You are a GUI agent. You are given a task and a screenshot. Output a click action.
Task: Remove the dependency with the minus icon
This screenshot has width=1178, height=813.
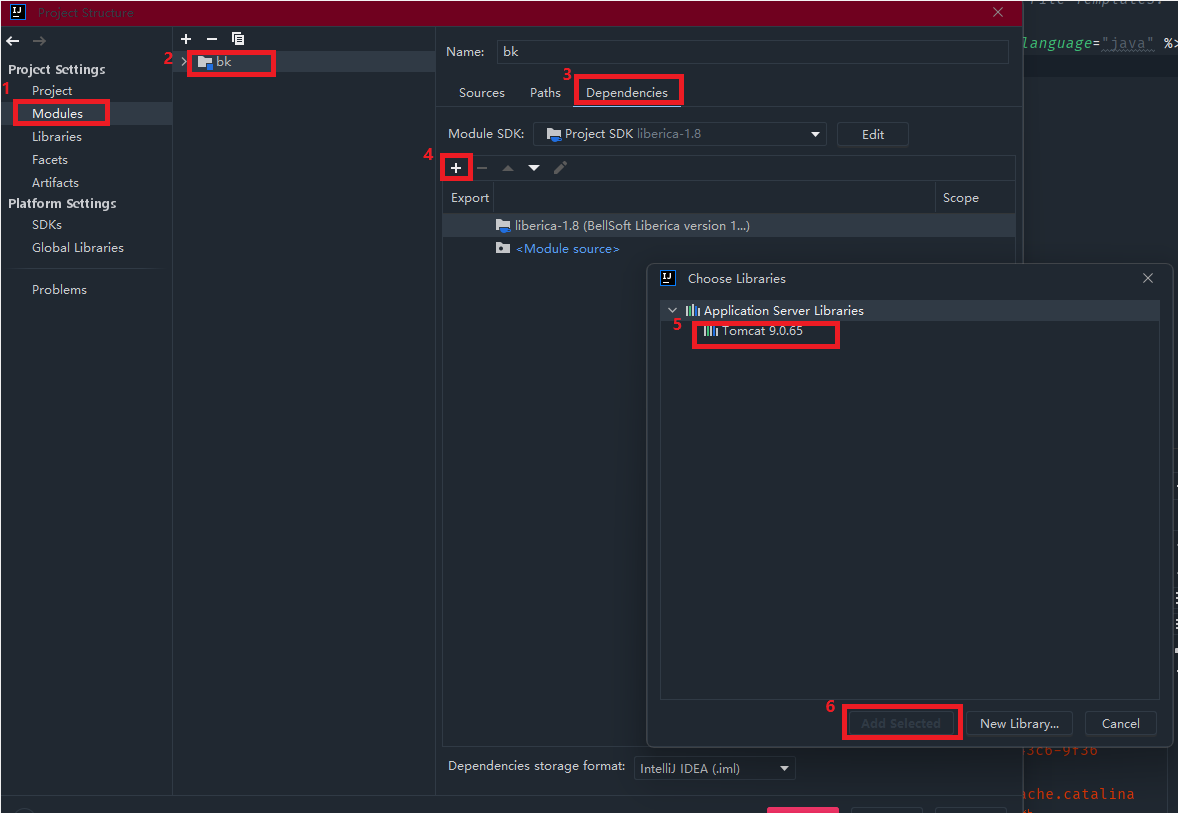click(x=482, y=168)
